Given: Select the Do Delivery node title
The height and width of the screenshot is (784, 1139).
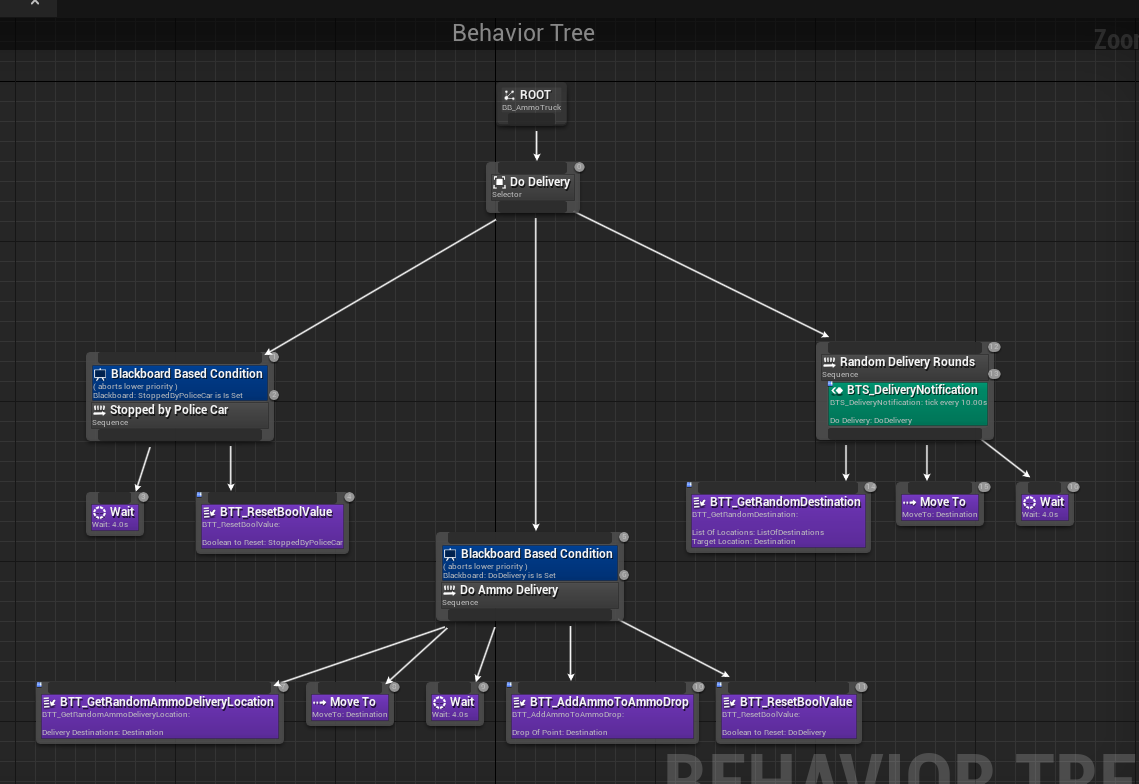Looking at the screenshot, I should (540, 182).
